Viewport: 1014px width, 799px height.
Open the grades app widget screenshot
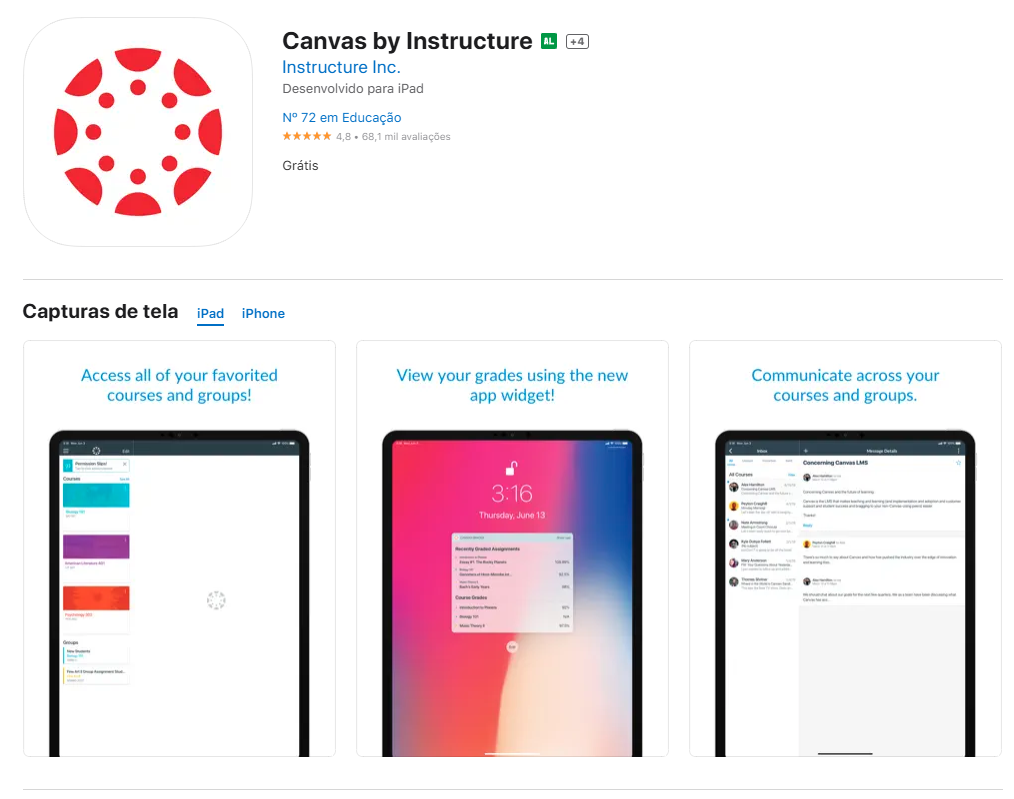pyautogui.click(x=512, y=548)
